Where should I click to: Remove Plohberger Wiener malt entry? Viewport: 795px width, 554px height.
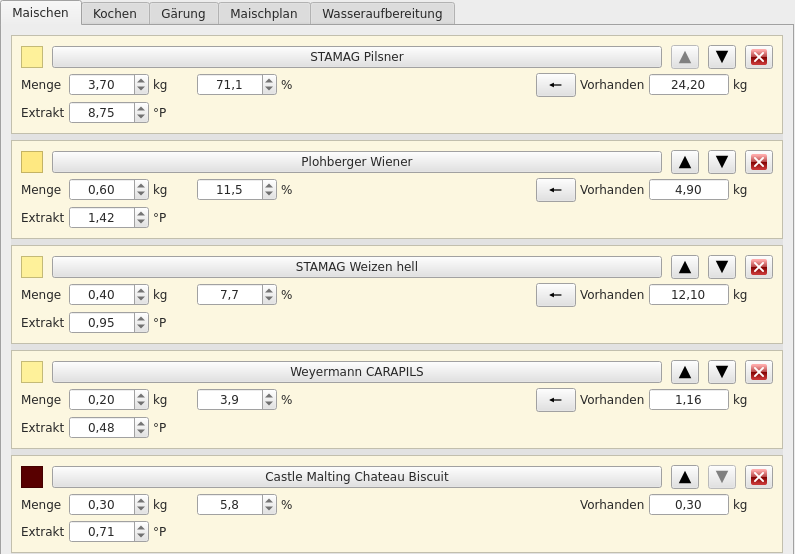tap(758, 162)
